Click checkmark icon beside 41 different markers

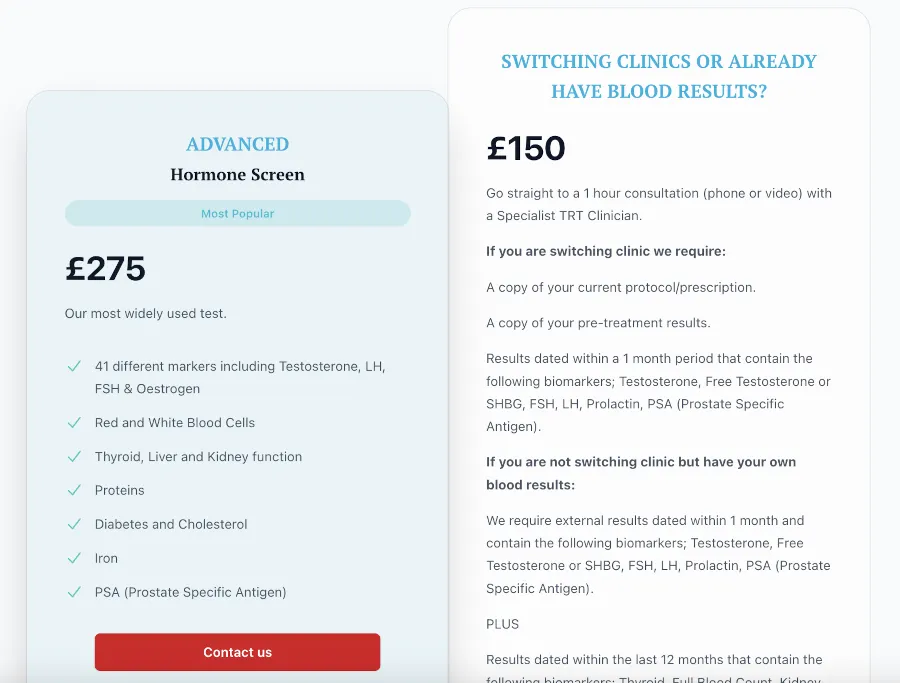point(74,366)
